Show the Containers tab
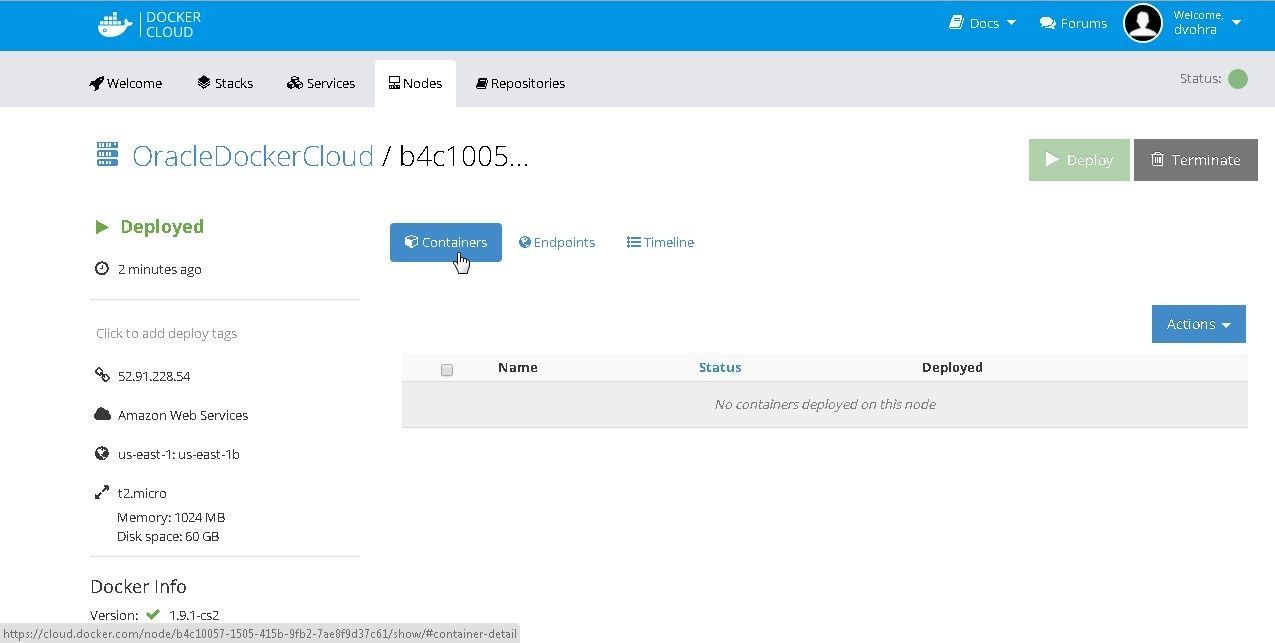1275x643 pixels. (x=446, y=242)
